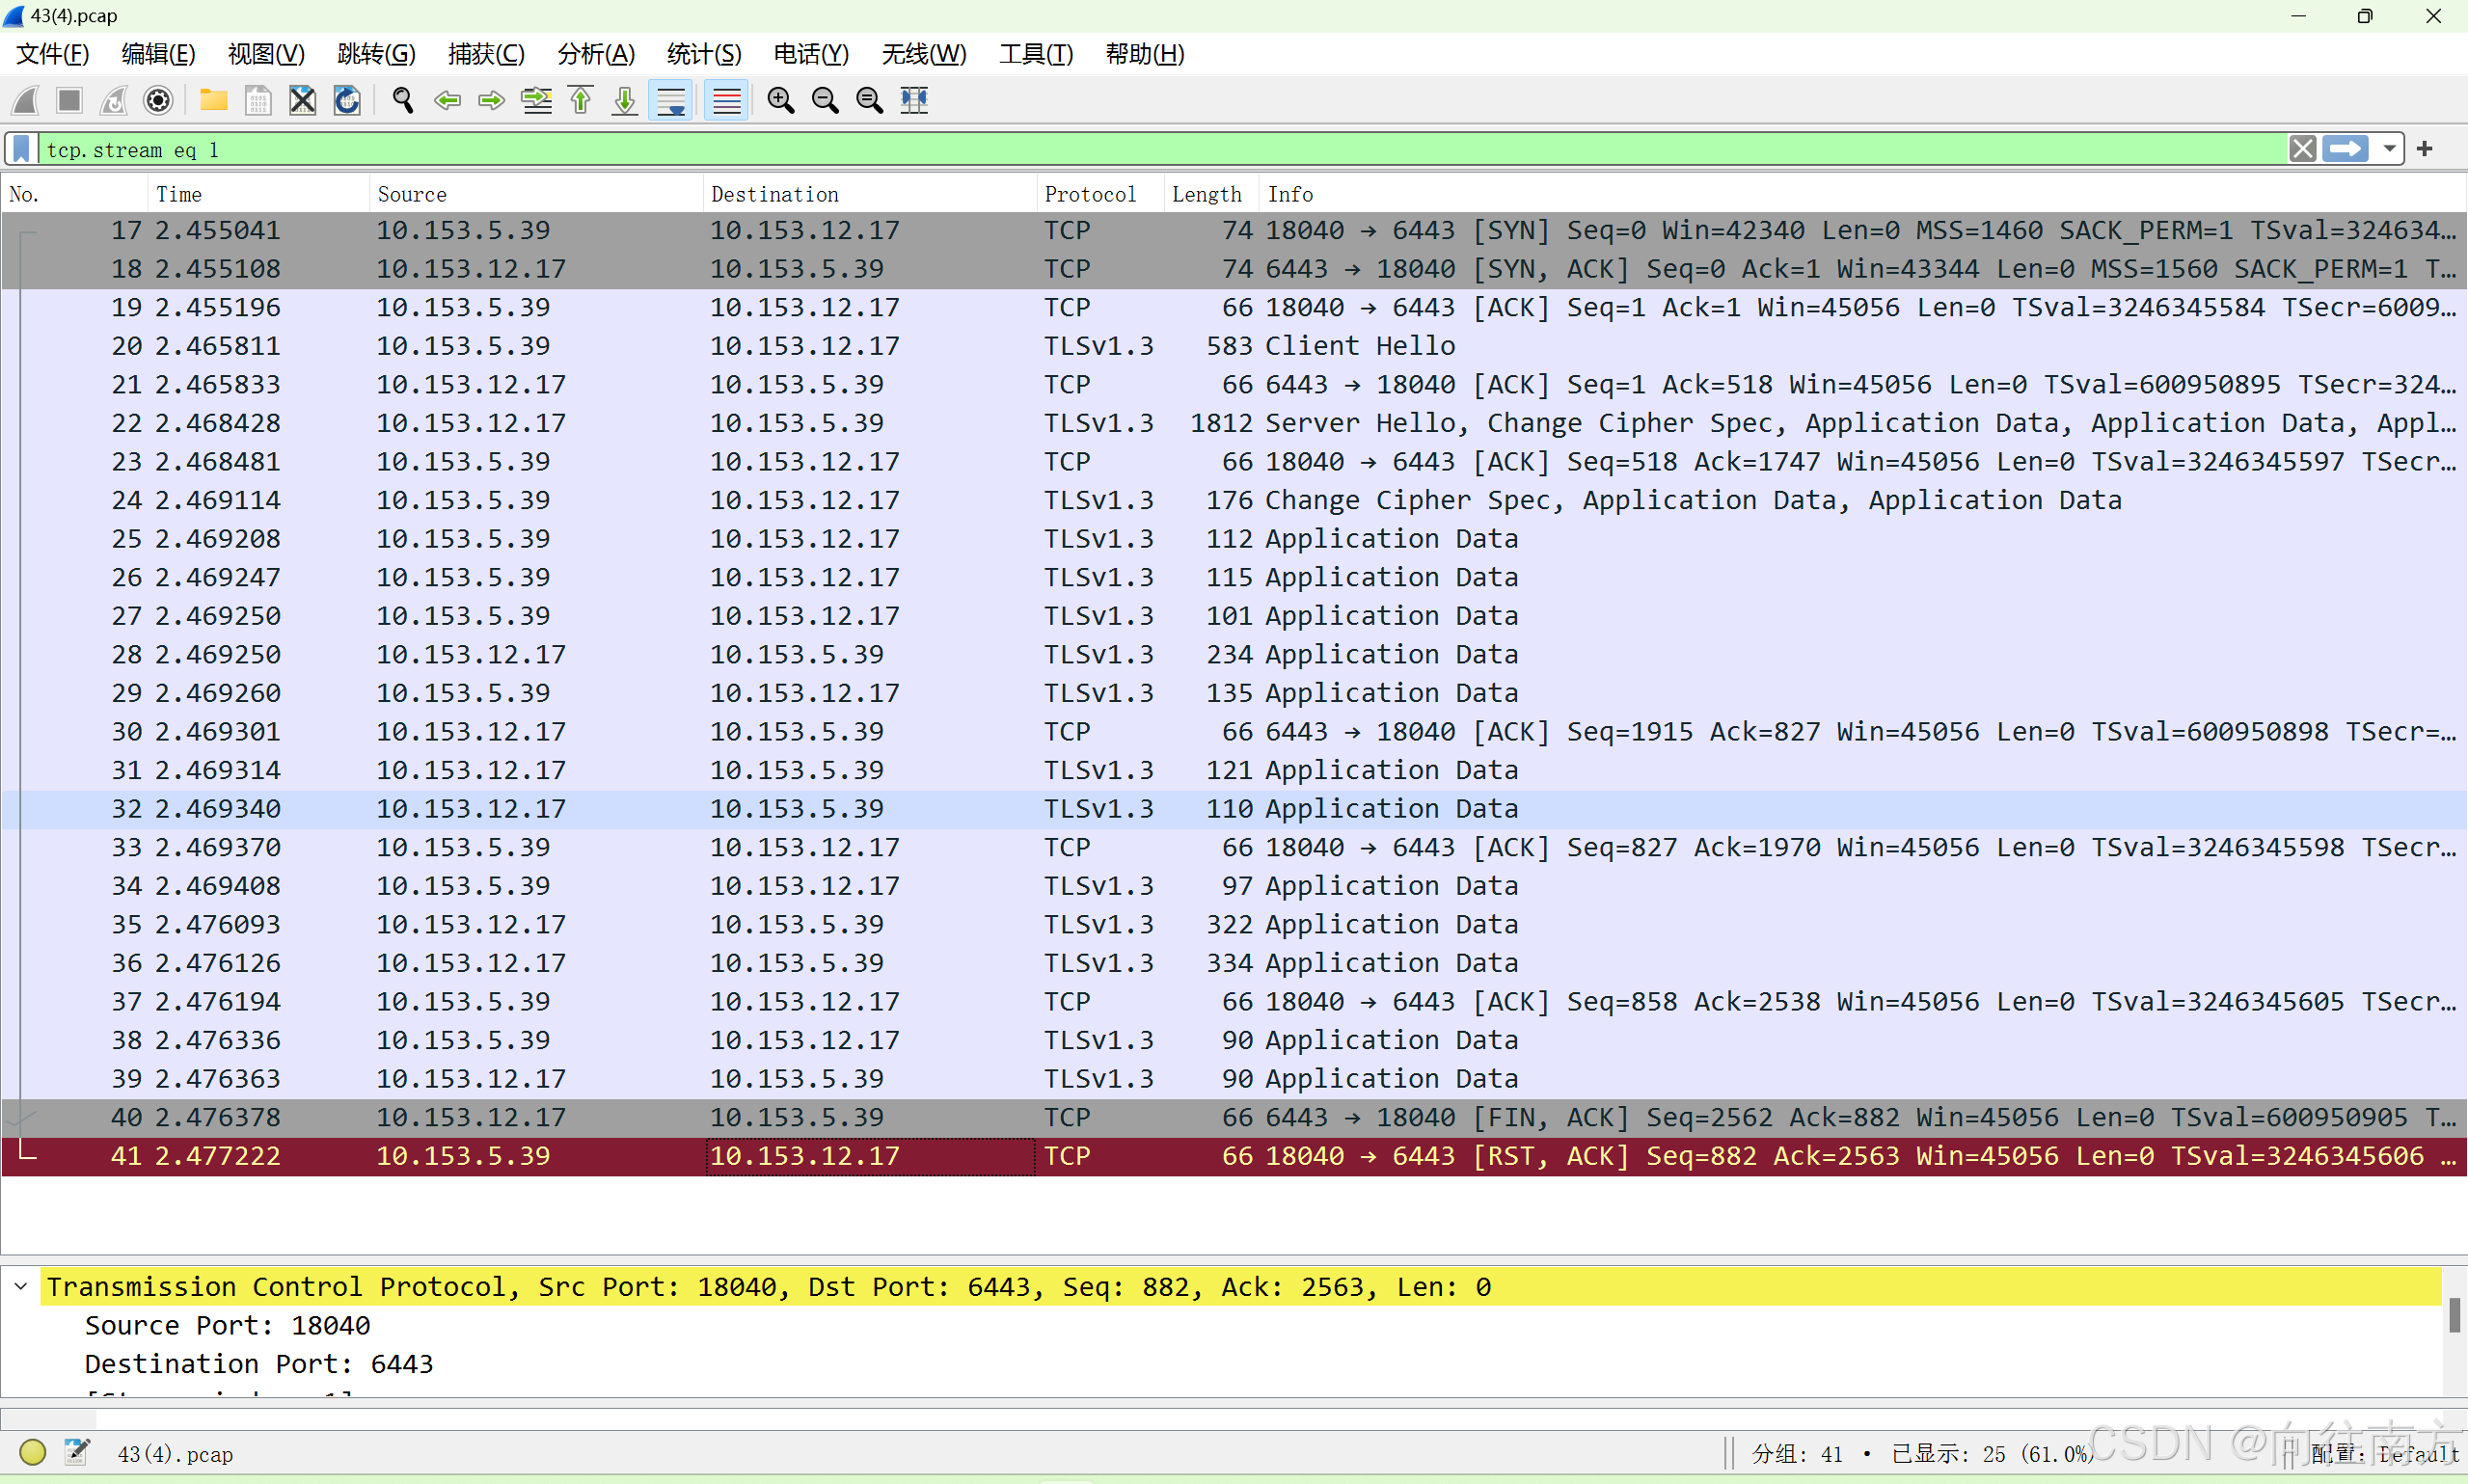
Task: Click the restart current capture icon
Action: point(113,100)
